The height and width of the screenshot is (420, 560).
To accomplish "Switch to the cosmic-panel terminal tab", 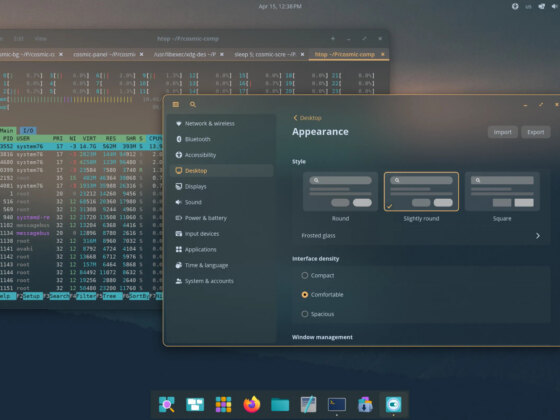I will 104,54.
